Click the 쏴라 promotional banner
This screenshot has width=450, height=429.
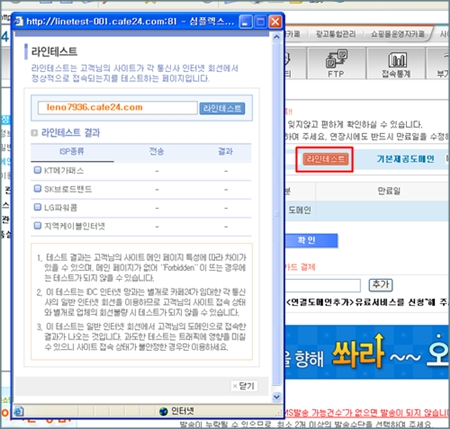[367, 352]
